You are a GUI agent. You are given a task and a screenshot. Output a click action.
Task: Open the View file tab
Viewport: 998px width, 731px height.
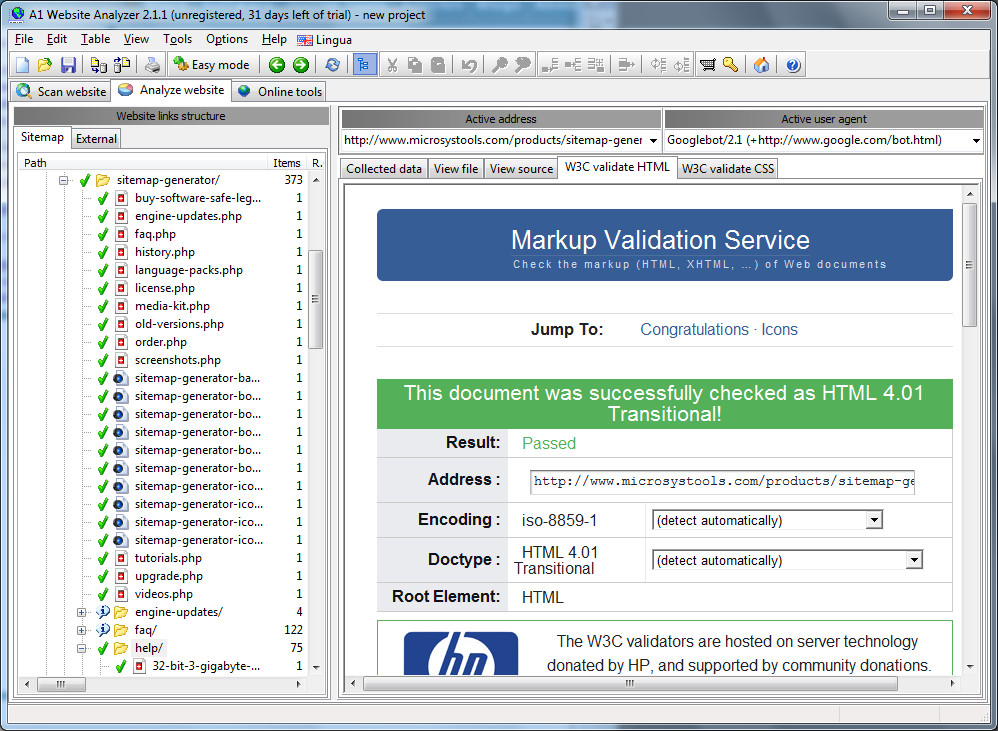point(456,169)
